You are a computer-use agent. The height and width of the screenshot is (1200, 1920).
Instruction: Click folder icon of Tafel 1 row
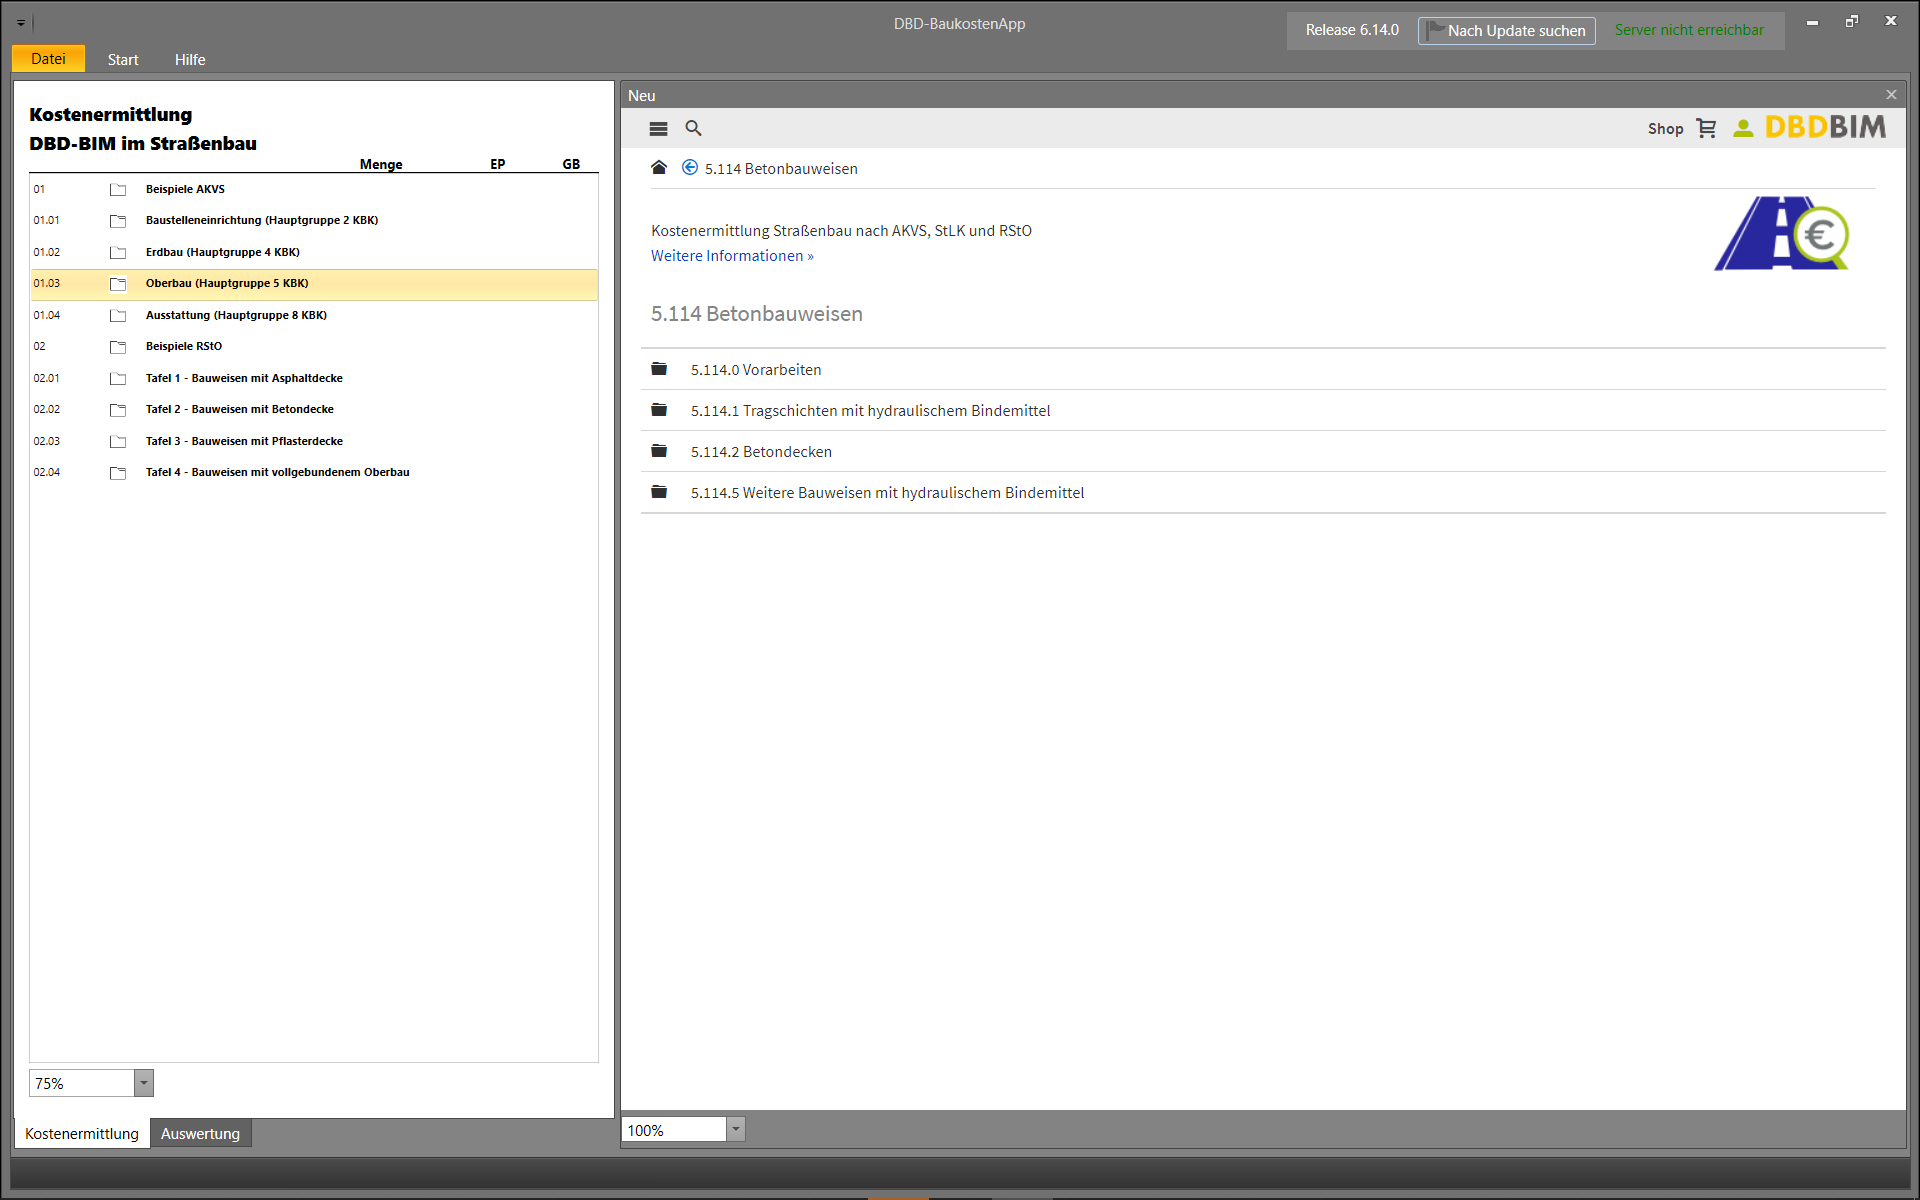coord(118,378)
